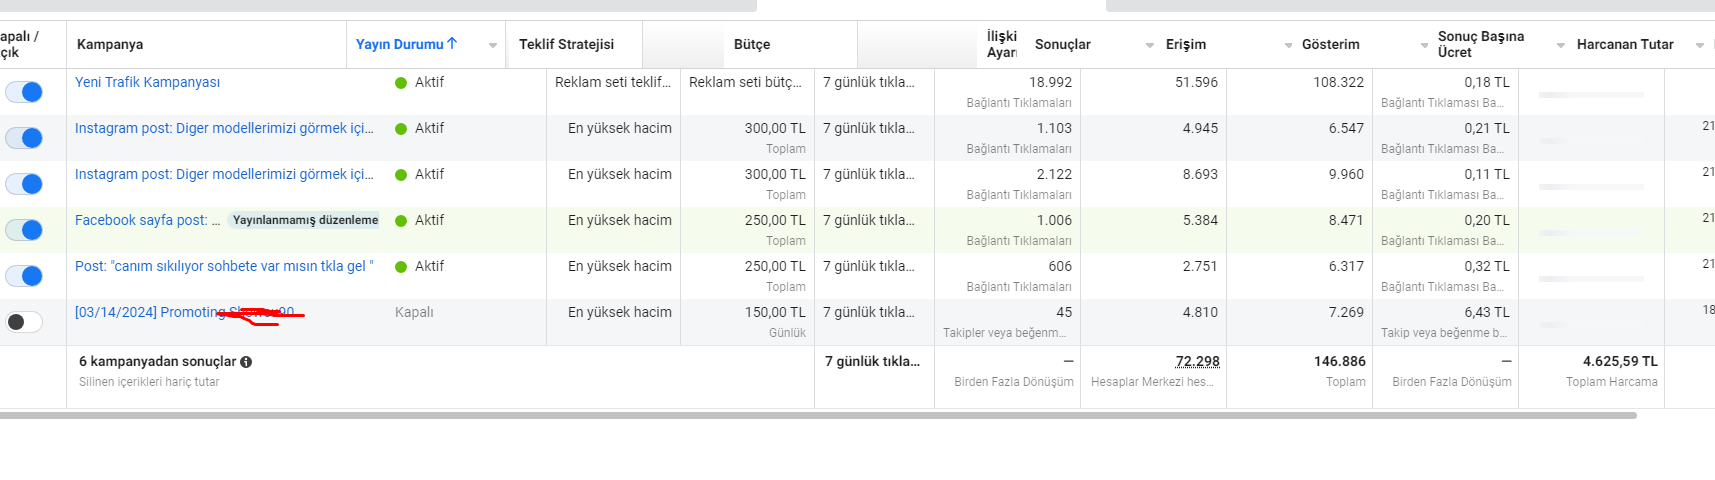This screenshot has height=480, width=1715.
Task: Expand the Sonuçlar column dropdown arrow
Action: click(1150, 45)
